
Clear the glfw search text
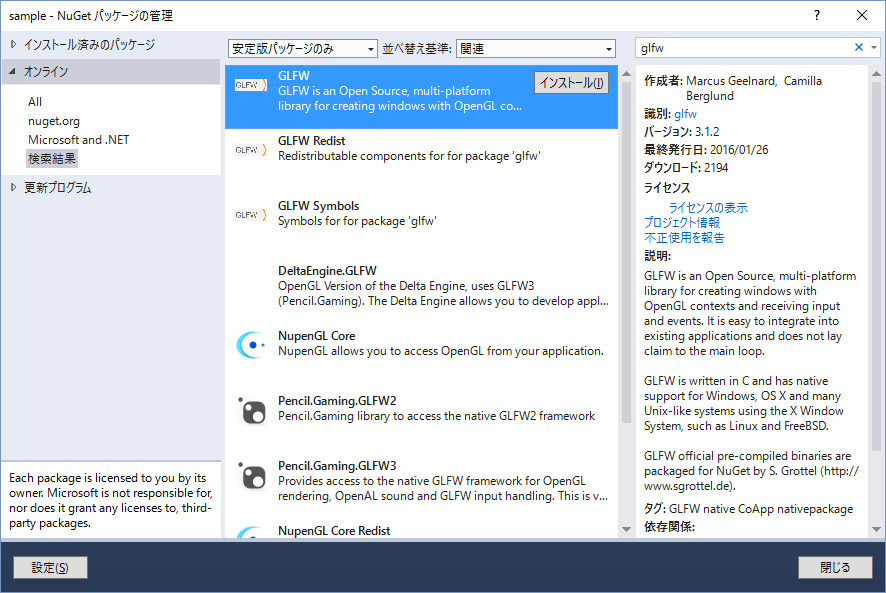click(858, 47)
